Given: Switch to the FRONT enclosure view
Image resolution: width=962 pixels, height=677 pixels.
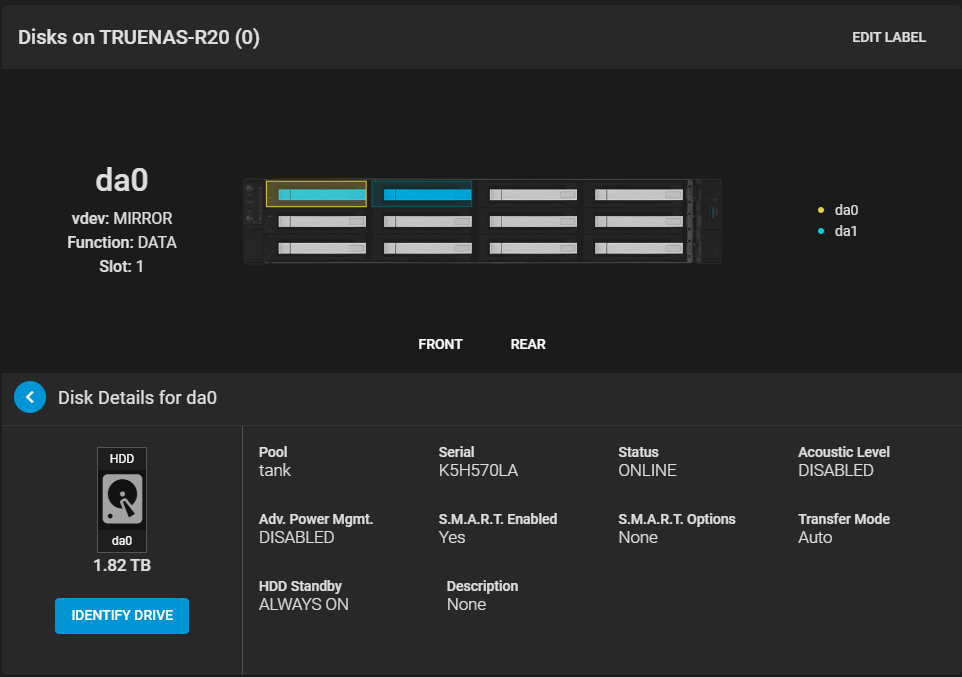Looking at the screenshot, I should click(x=441, y=344).
